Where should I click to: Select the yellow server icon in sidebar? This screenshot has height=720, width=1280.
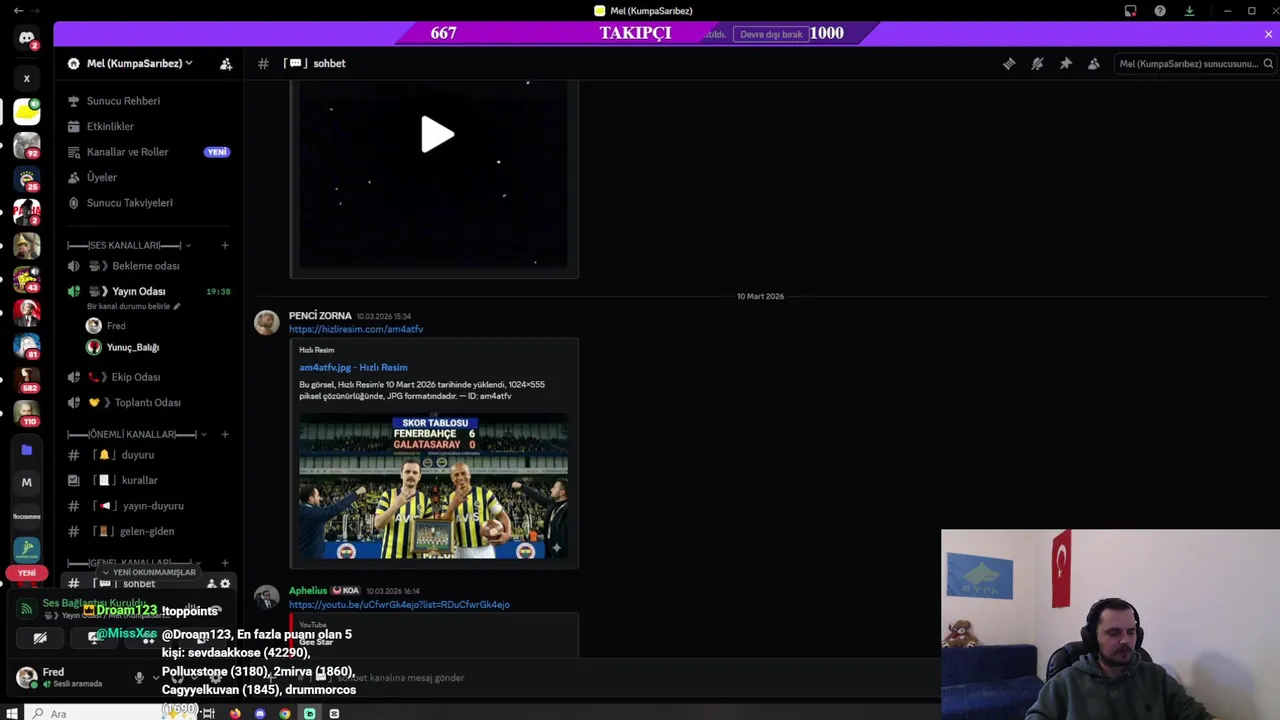pos(27,111)
